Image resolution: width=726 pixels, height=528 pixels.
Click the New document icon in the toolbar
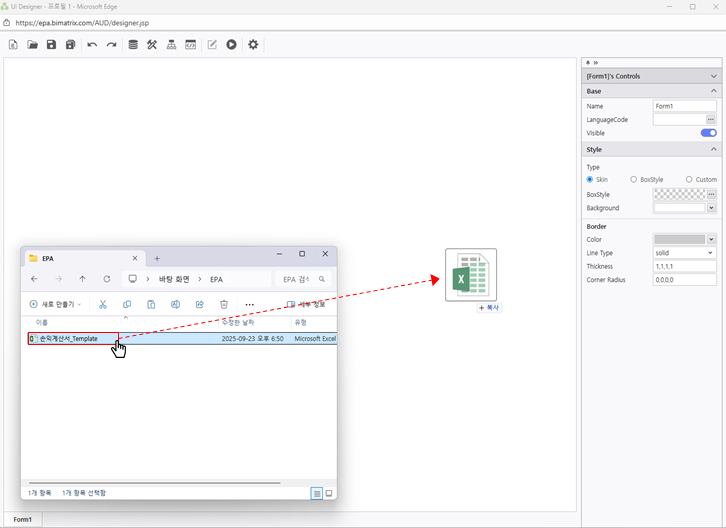click(13, 45)
